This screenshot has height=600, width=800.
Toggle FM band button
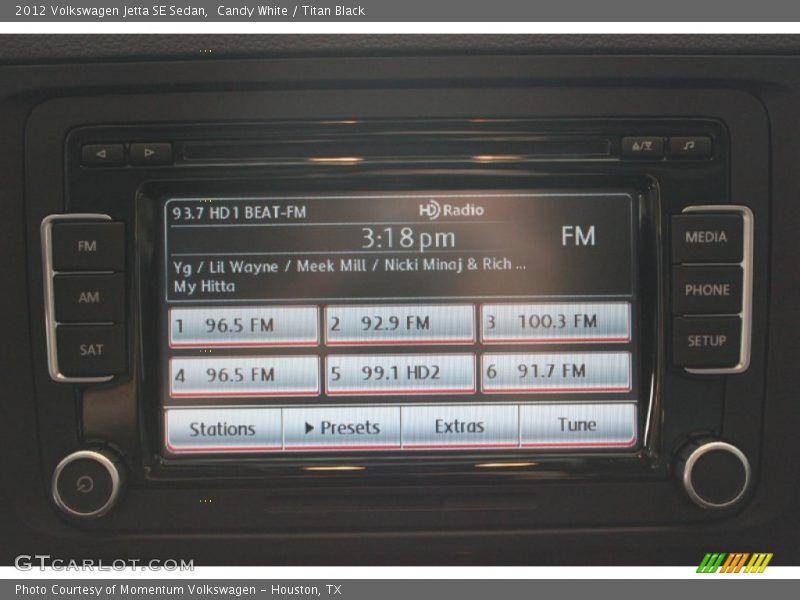click(87, 245)
